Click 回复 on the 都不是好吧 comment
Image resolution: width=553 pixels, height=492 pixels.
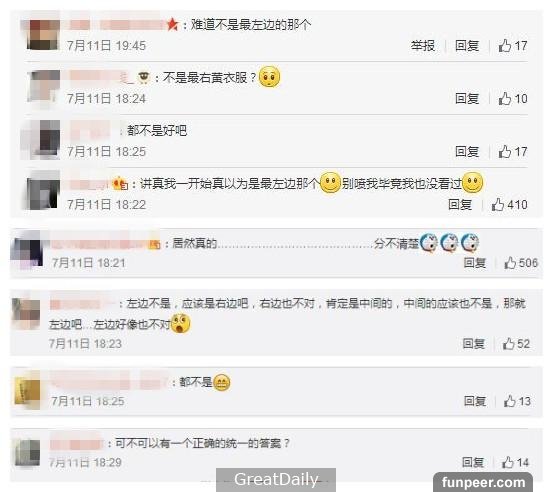click(467, 152)
